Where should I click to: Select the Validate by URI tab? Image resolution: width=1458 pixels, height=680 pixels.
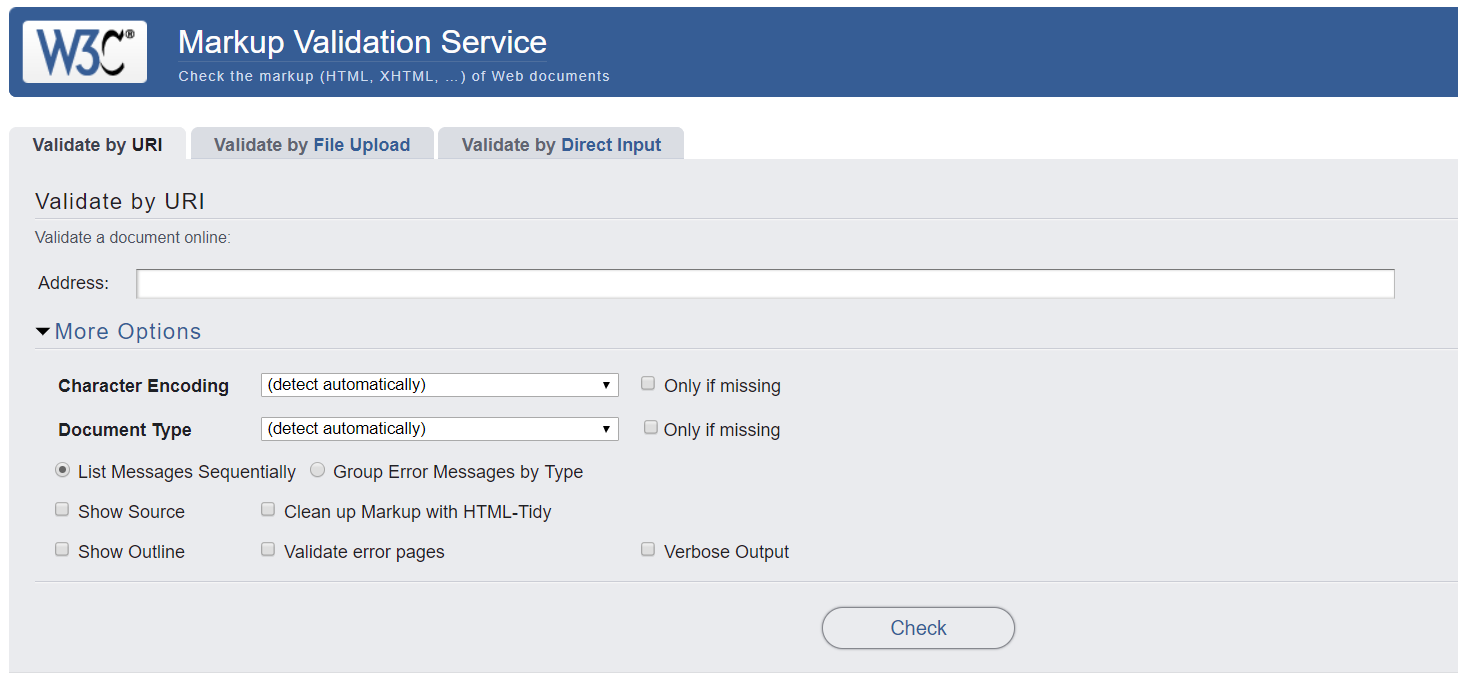click(97, 143)
